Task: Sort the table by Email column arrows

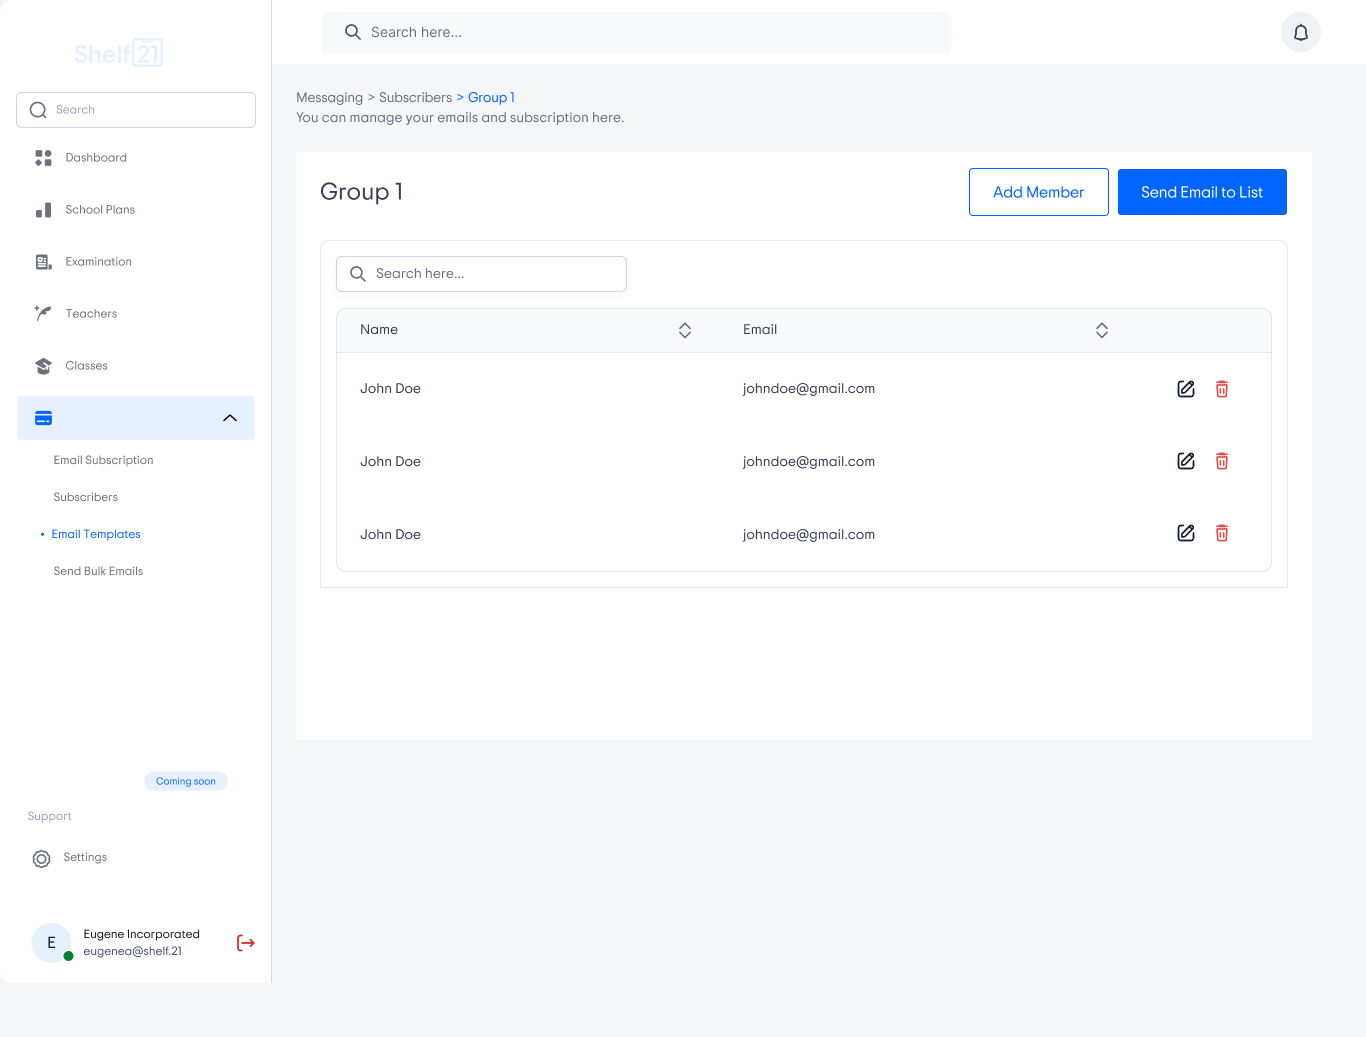Action: point(1102,330)
